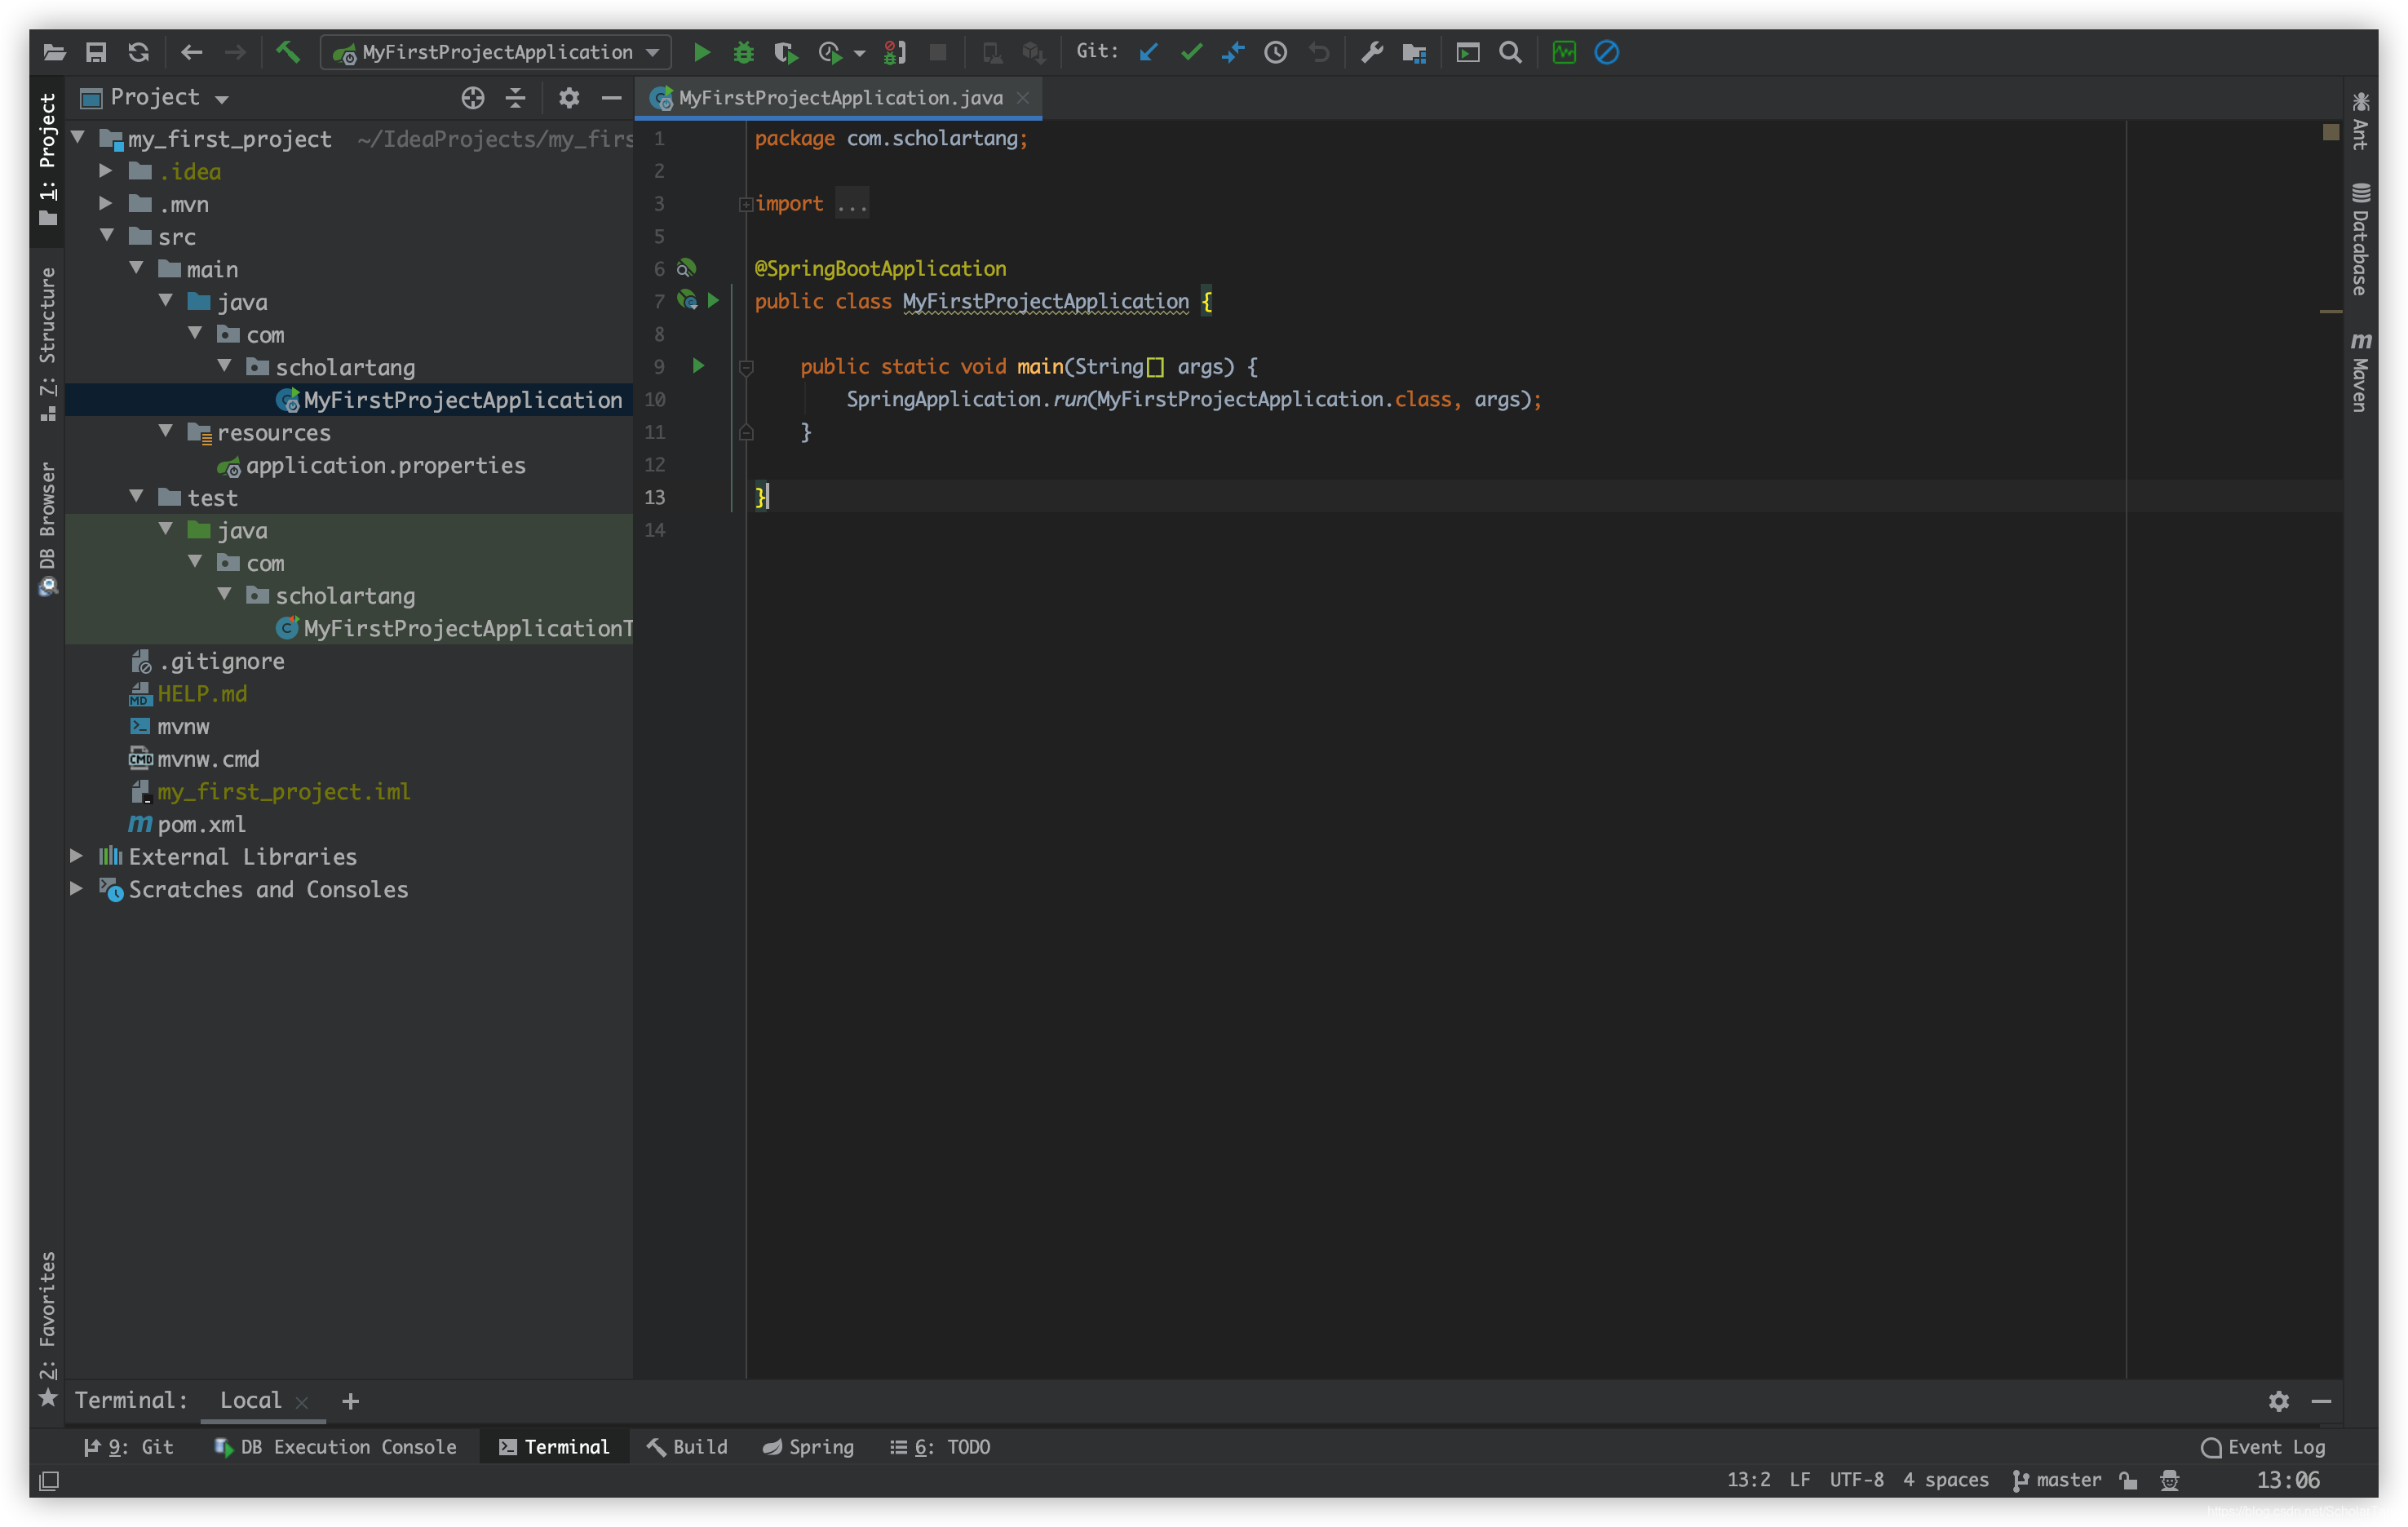Viewport: 2408px width, 1527px height.
Task: Click the Build project hammer icon
Action: pos(288,52)
